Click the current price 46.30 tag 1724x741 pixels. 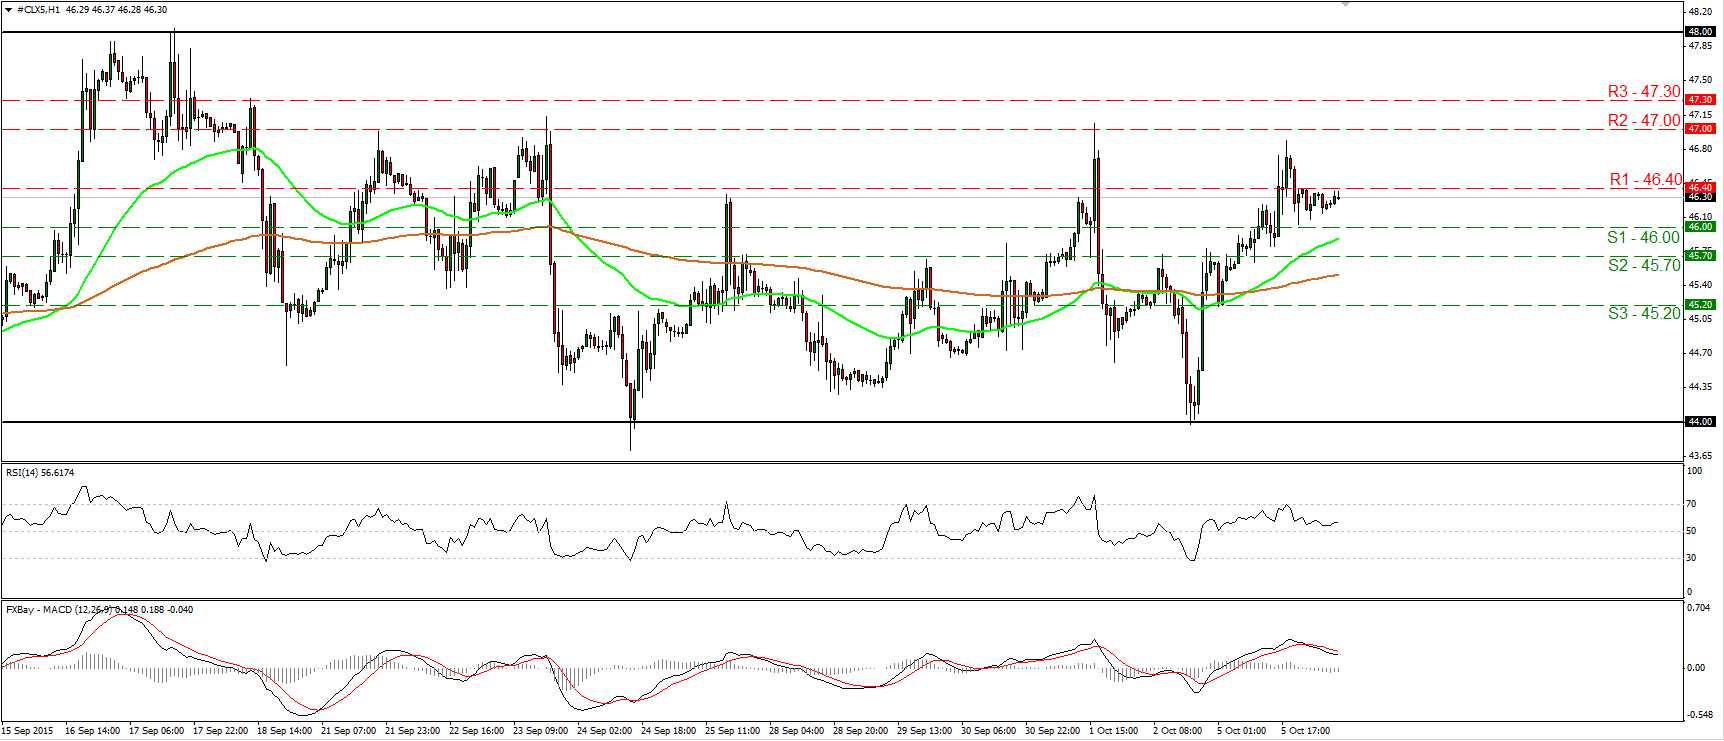(x=1701, y=197)
